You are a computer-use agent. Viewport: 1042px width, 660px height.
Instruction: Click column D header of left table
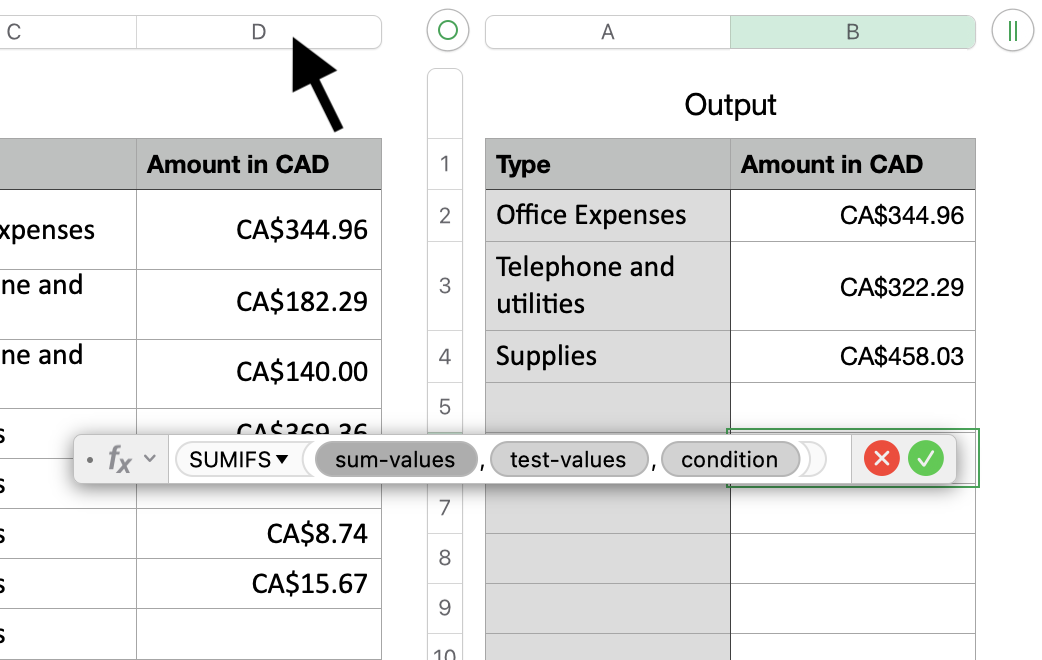click(x=258, y=32)
